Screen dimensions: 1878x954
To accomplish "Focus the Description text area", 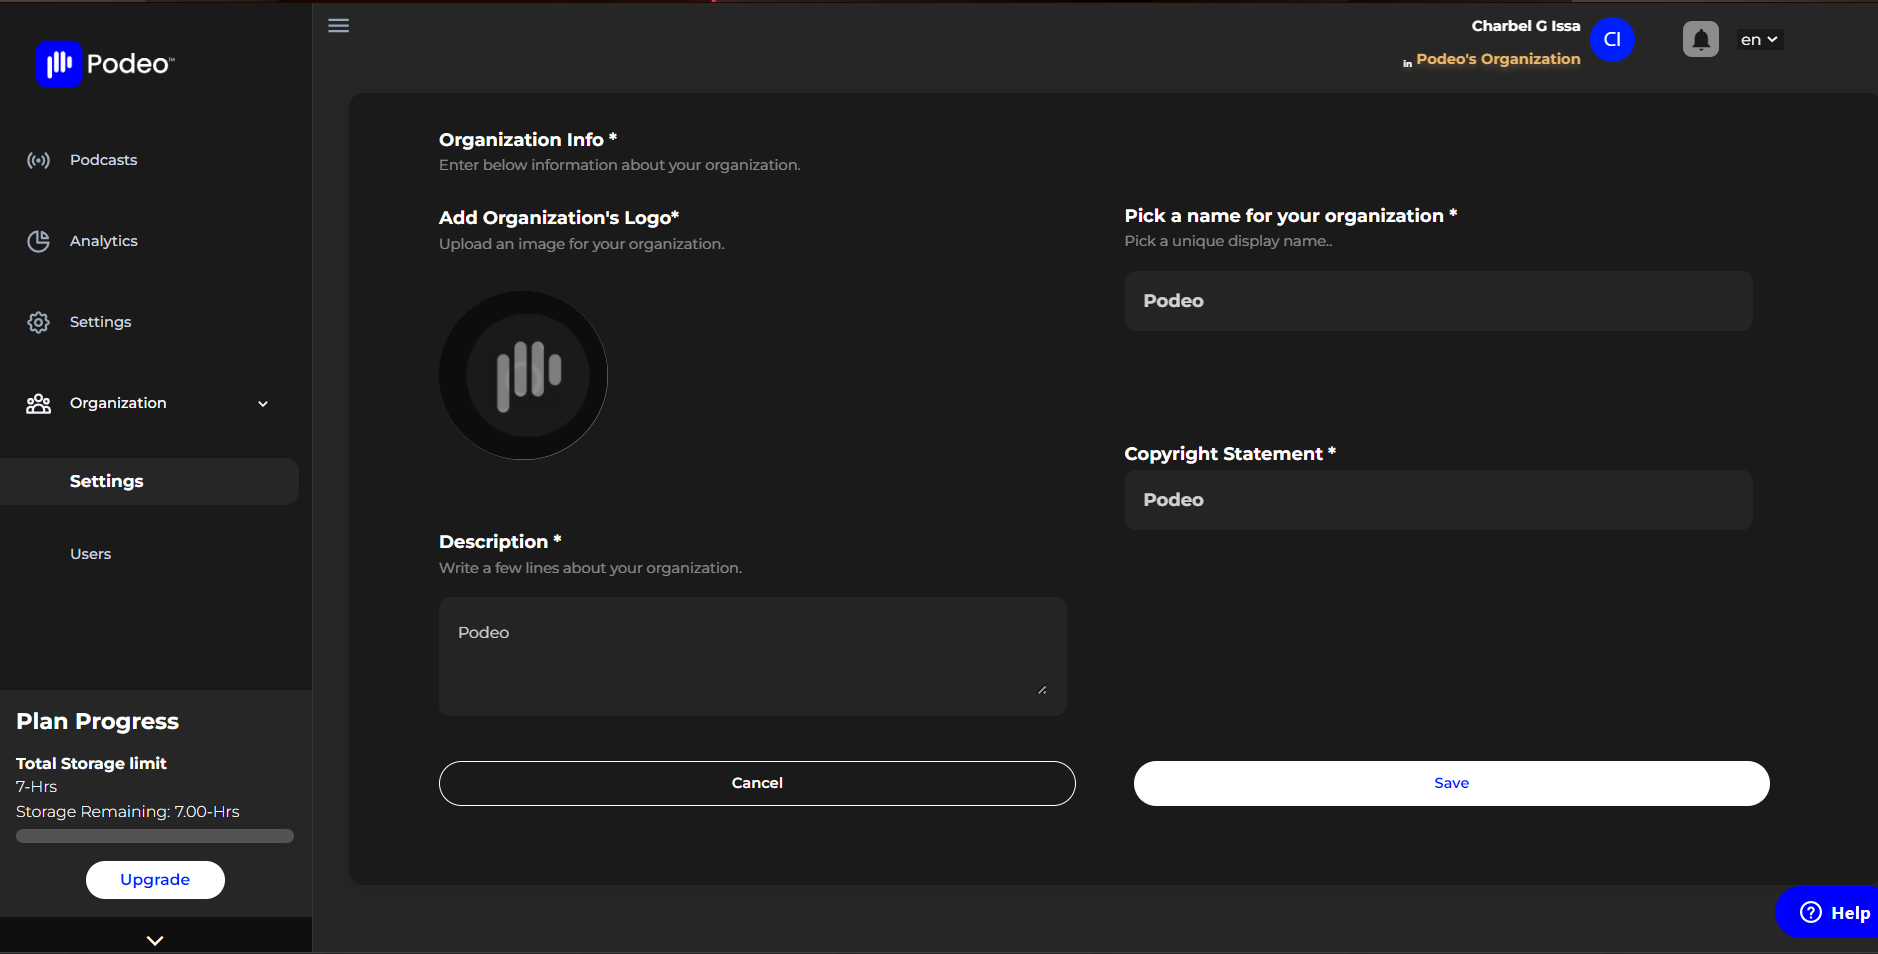I will [x=753, y=656].
